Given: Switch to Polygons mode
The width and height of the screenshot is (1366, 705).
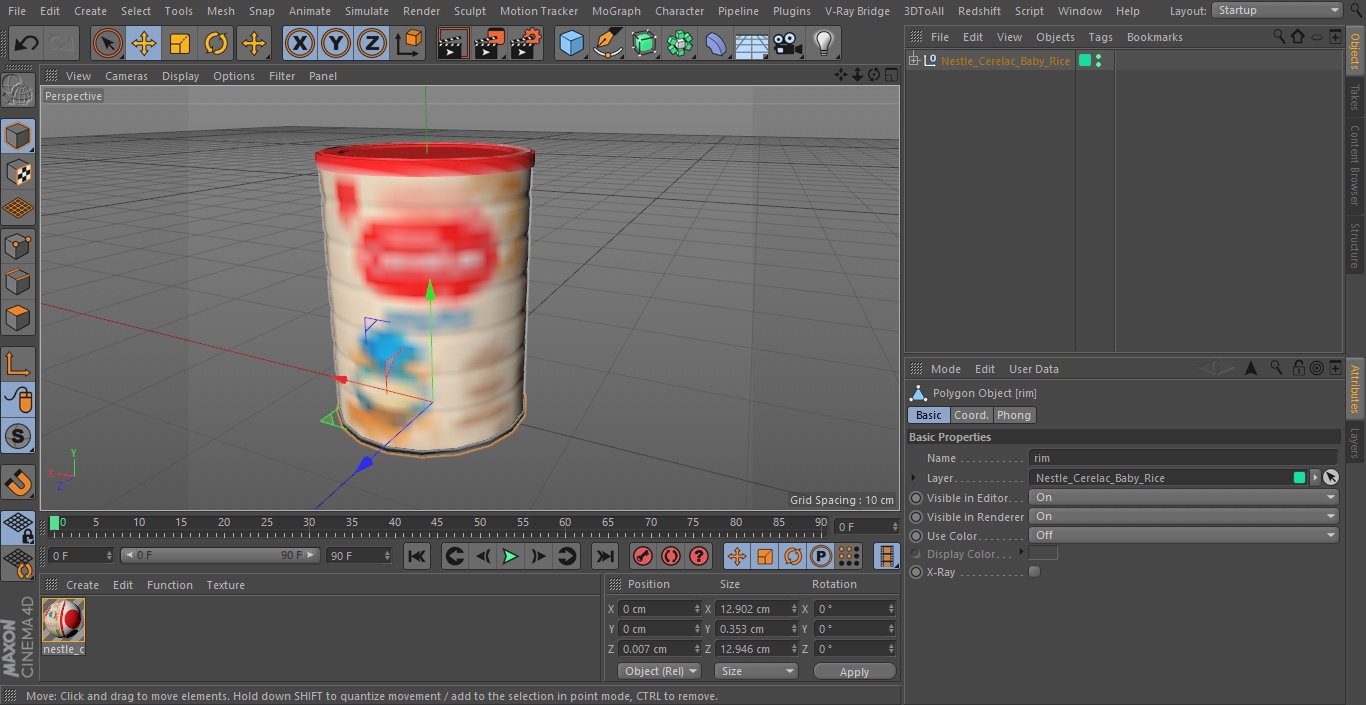Looking at the screenshot, I should point(18,320).
